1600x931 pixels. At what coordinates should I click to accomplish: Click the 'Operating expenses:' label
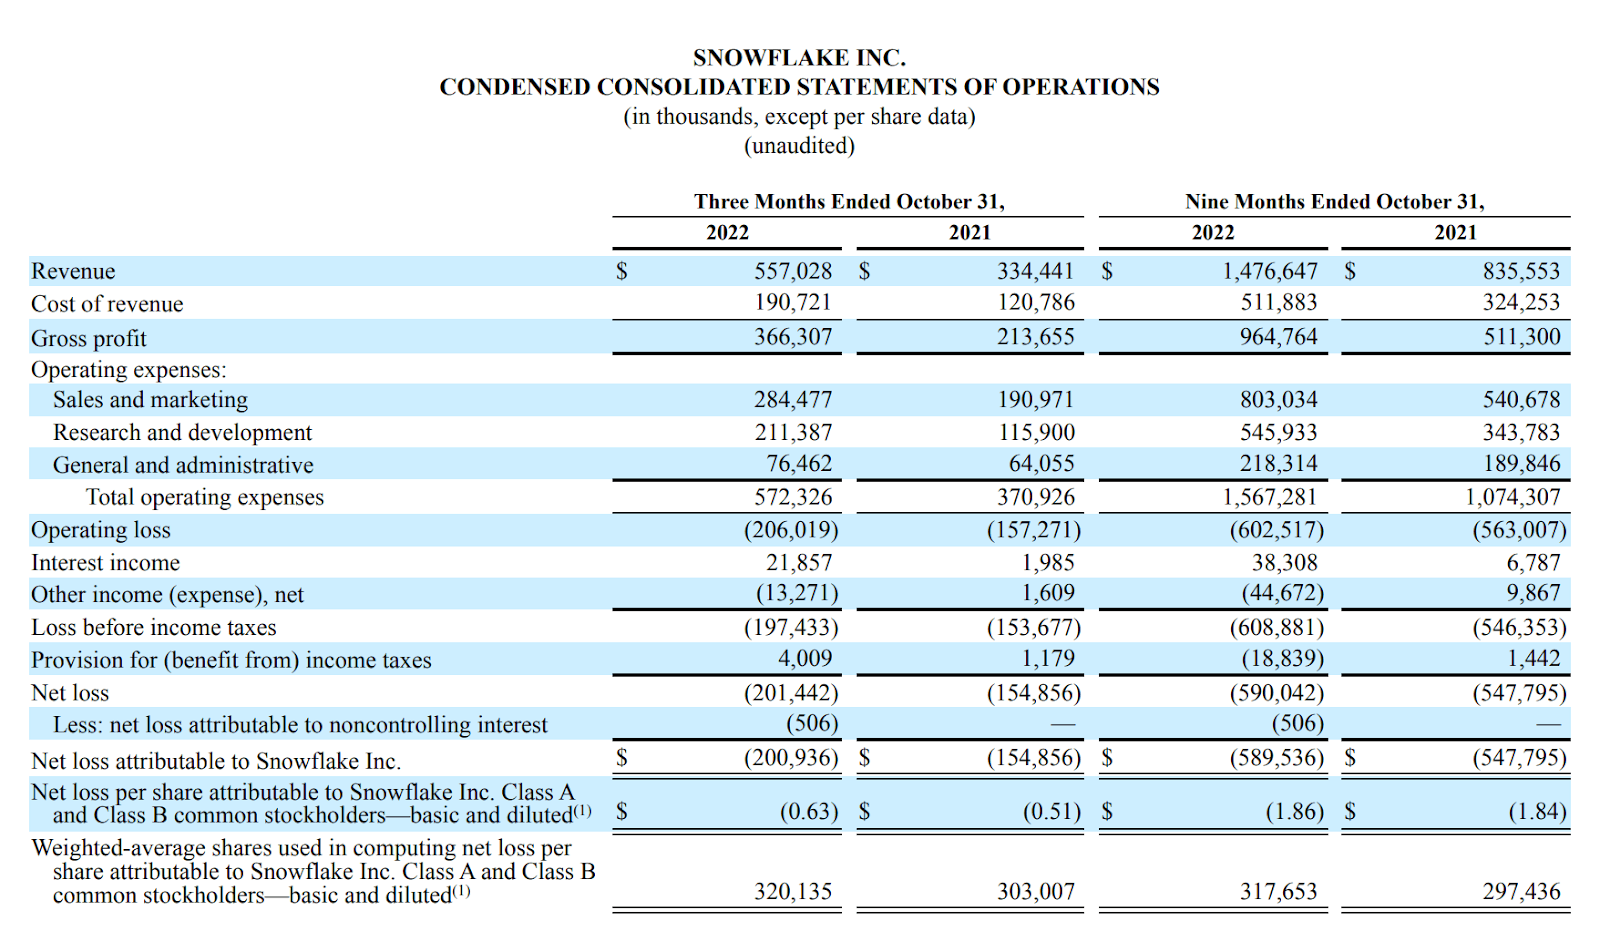(x=129, y=370)
